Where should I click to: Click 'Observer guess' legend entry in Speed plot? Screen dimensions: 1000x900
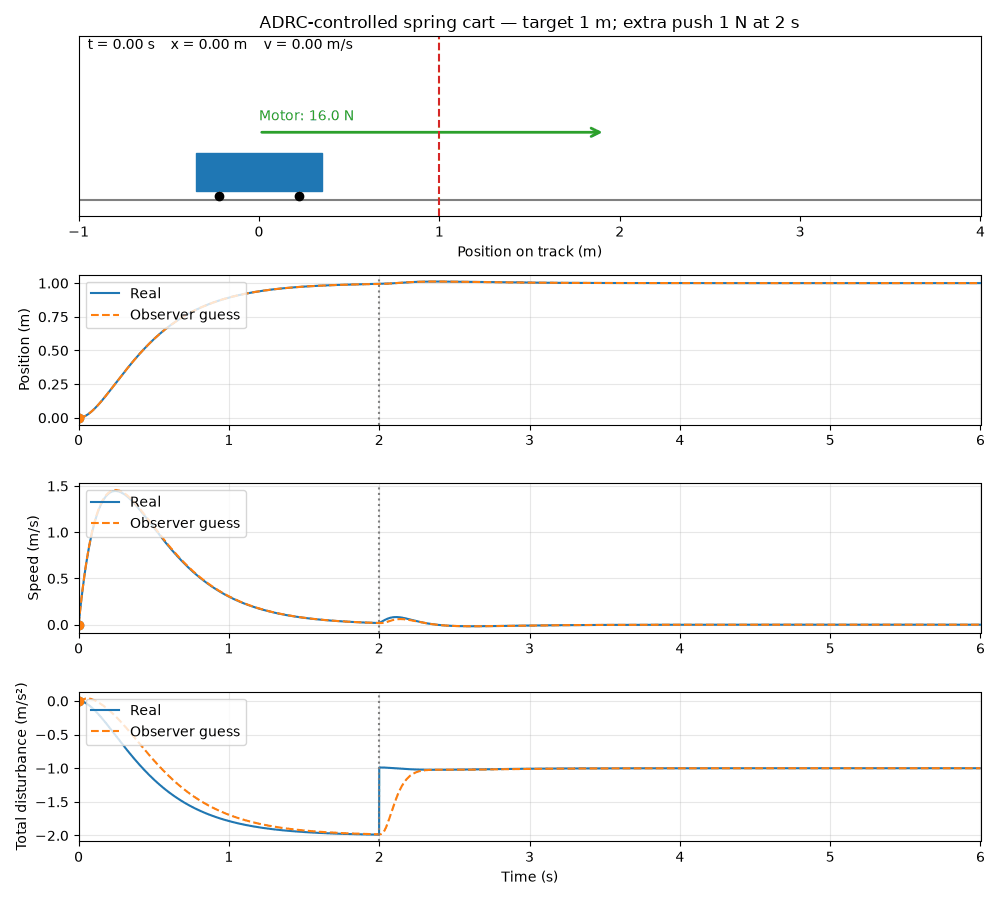165,523
